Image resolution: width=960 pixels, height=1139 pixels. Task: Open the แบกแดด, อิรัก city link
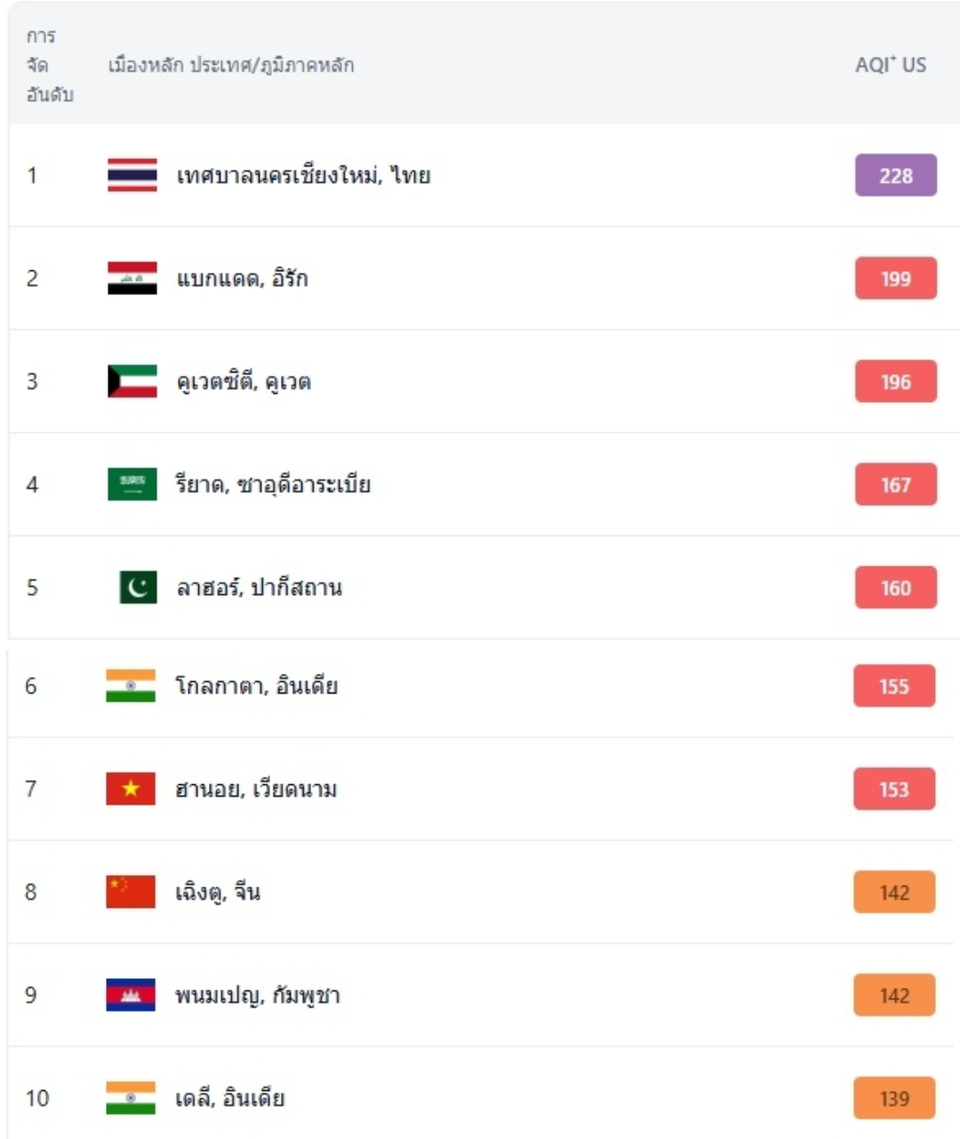(242, 280)
